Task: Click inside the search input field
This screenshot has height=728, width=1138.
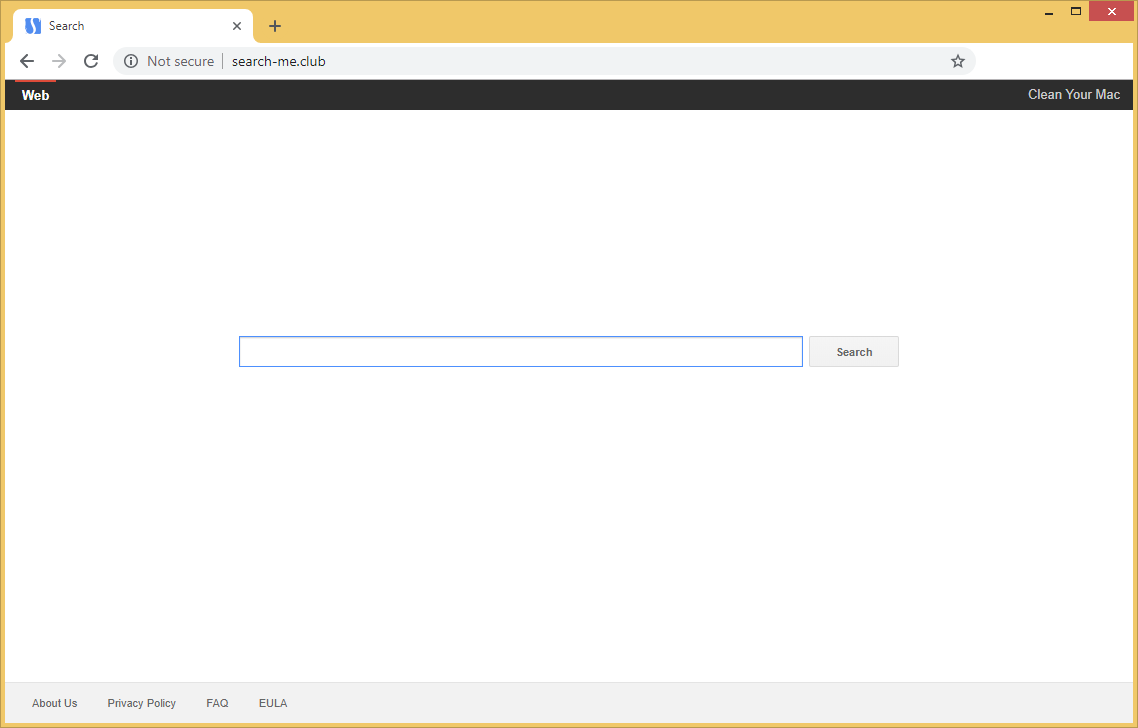Action: (520, 352)
